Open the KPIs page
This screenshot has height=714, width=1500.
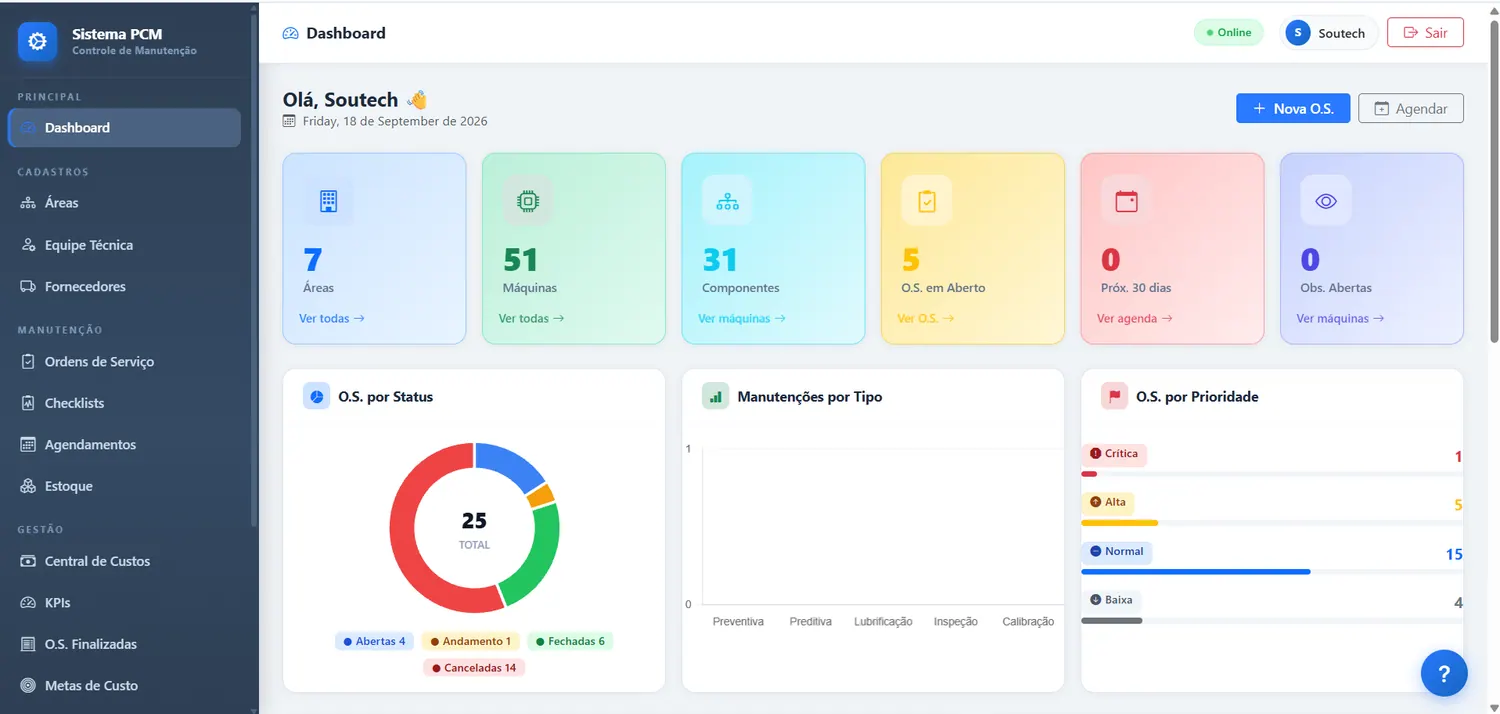point(124,603)
